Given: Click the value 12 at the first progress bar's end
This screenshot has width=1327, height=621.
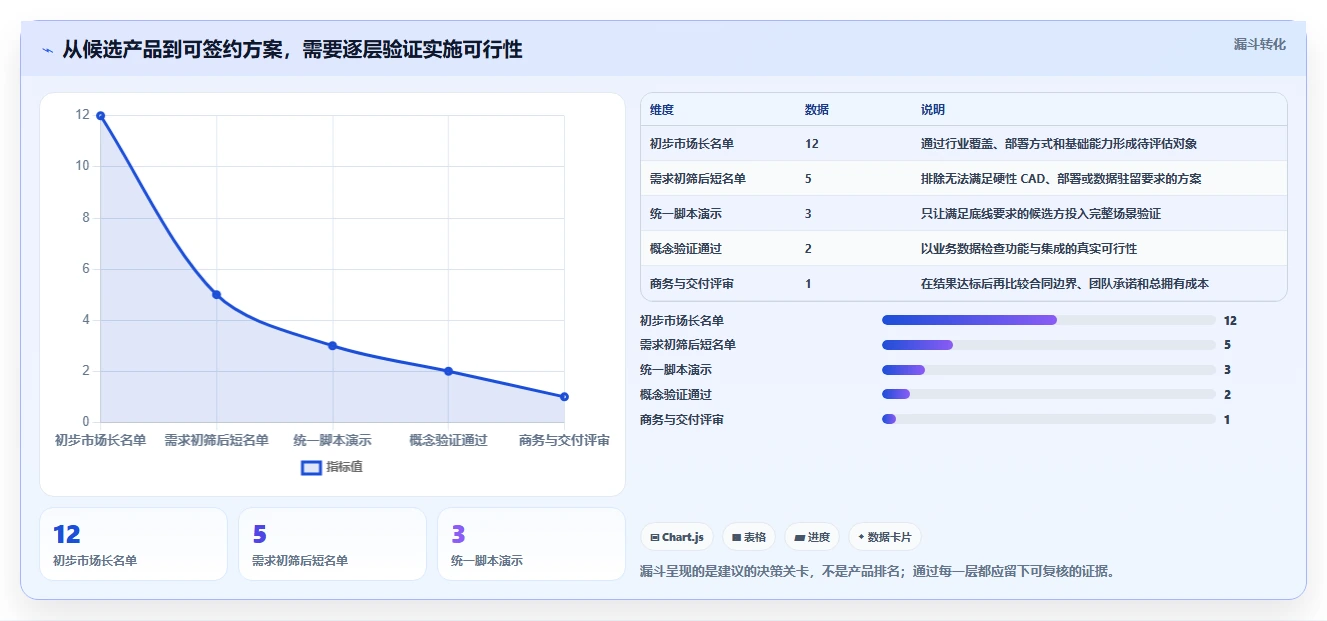Looking at the screenshot, I should coord(1230,321).
